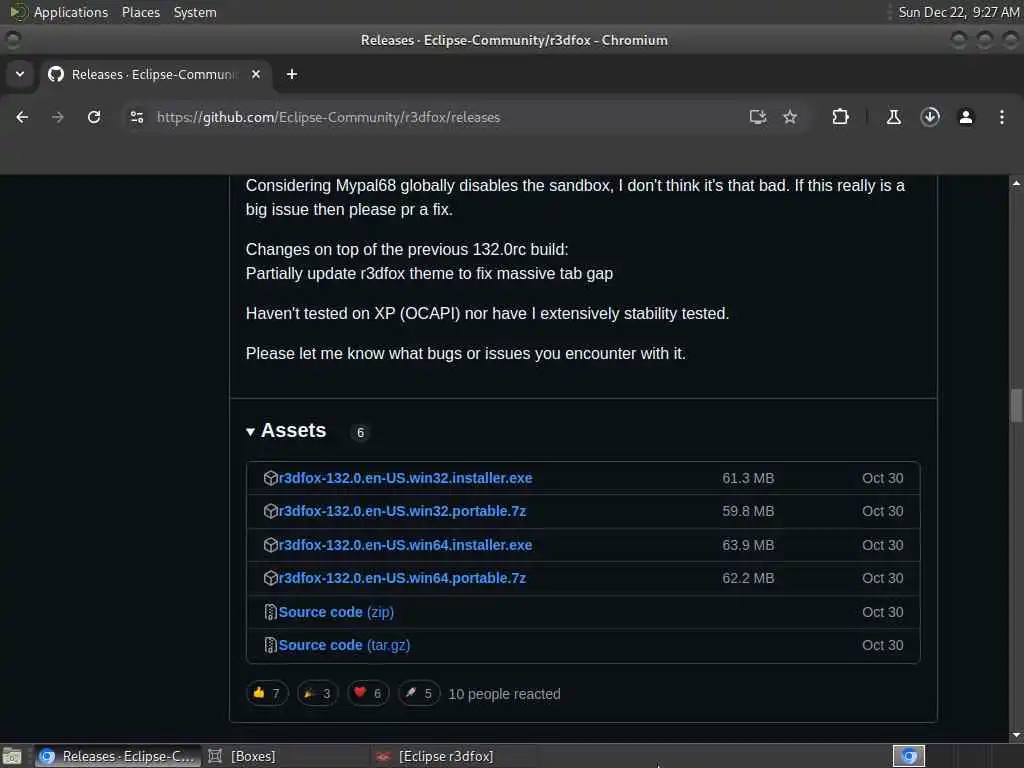Open the Places menu
The image size is (1024, 768).
tap(140, 12)
